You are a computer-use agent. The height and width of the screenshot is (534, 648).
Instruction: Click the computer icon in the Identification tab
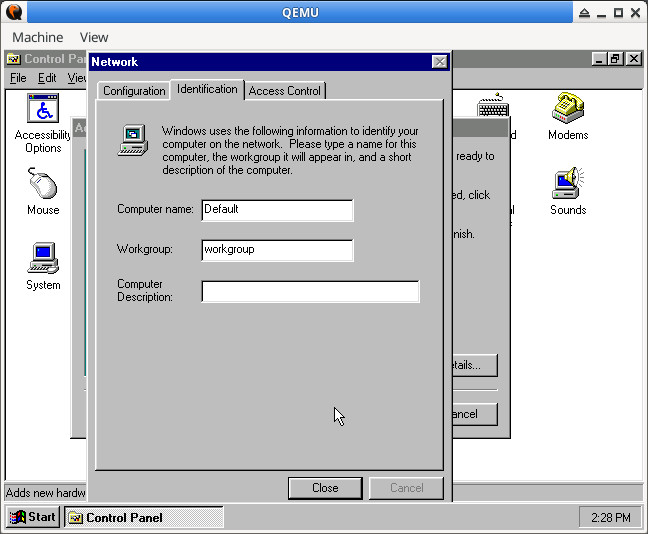(133, 140)
